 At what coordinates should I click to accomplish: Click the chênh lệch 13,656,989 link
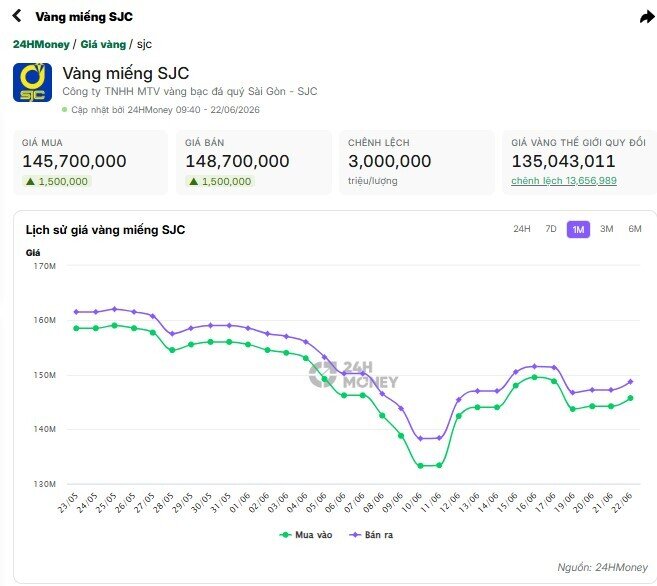click(564, 181)
